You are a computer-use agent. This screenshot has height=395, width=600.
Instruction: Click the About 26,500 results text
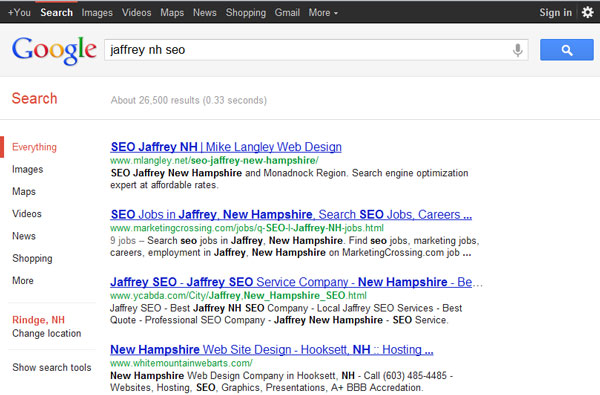(189, 100)
